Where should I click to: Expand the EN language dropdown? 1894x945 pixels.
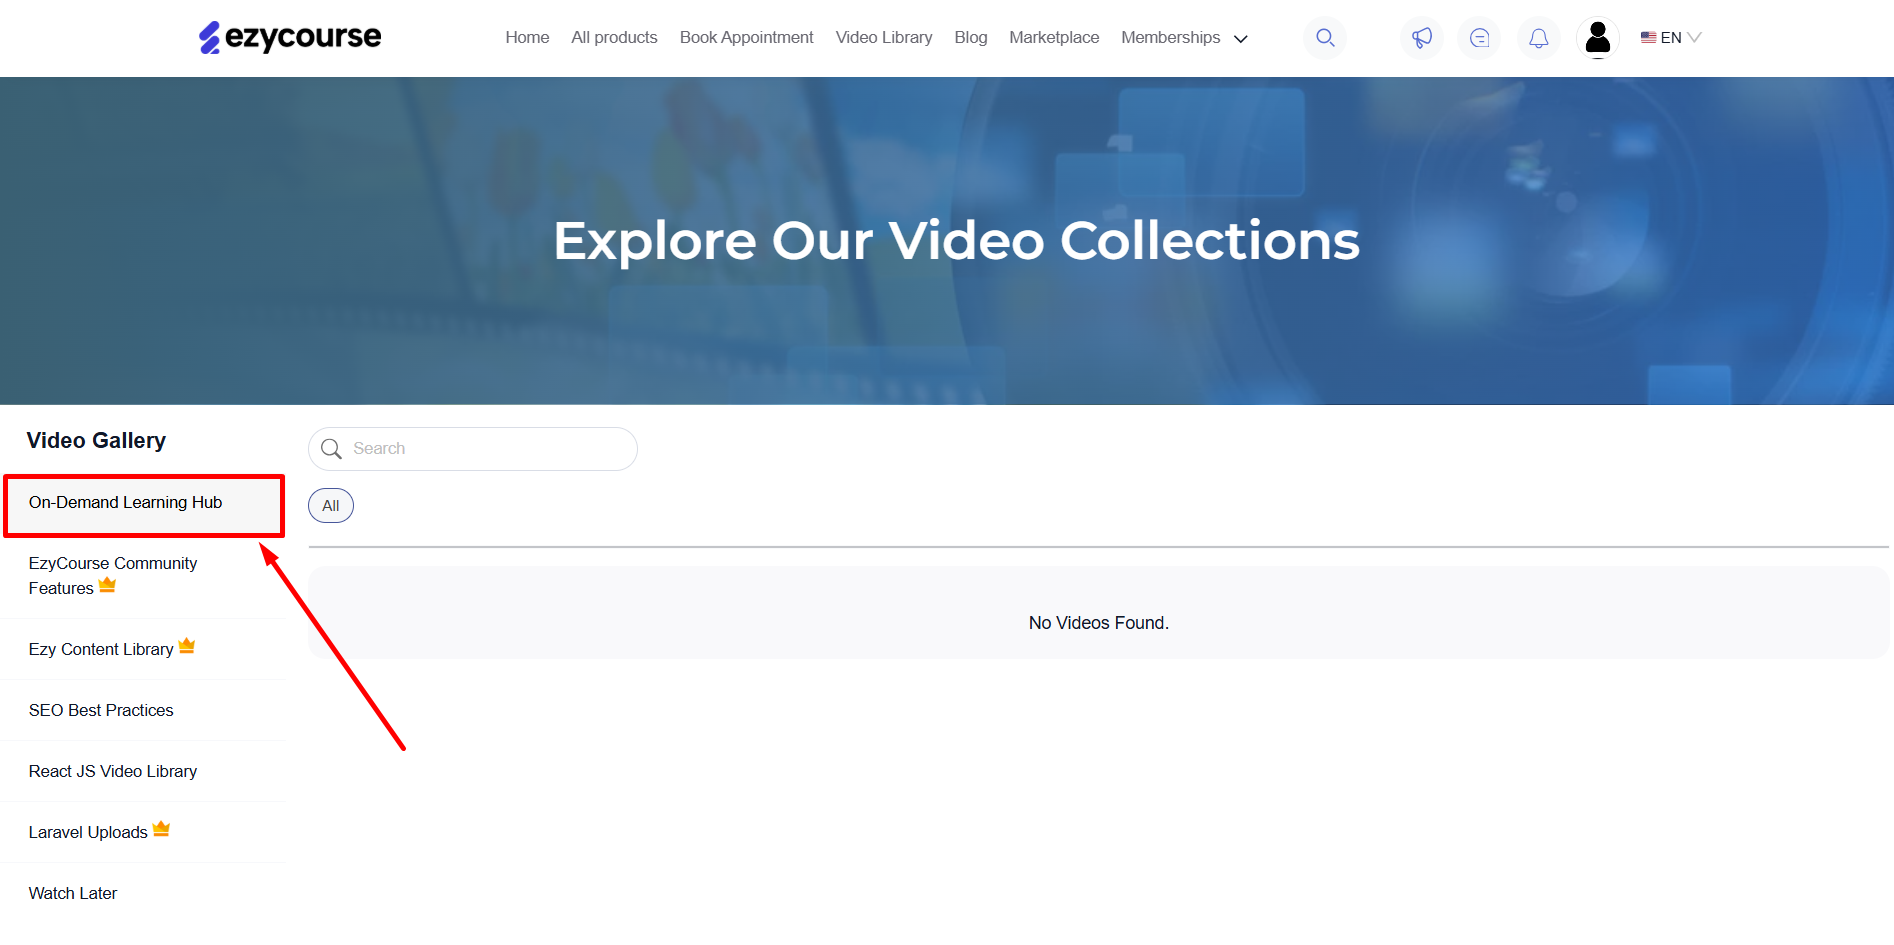pos(1671,38)
